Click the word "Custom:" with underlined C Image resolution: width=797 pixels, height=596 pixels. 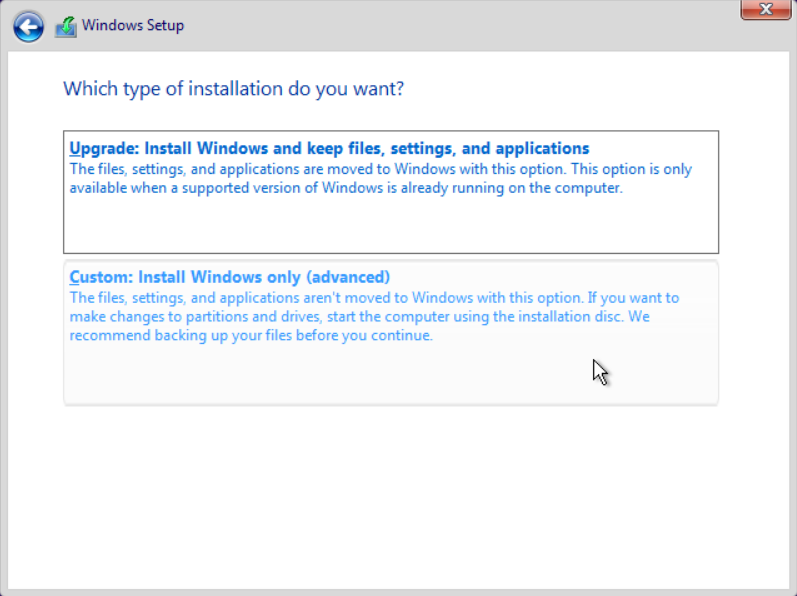pyautogui.click(x=101, y=277)
